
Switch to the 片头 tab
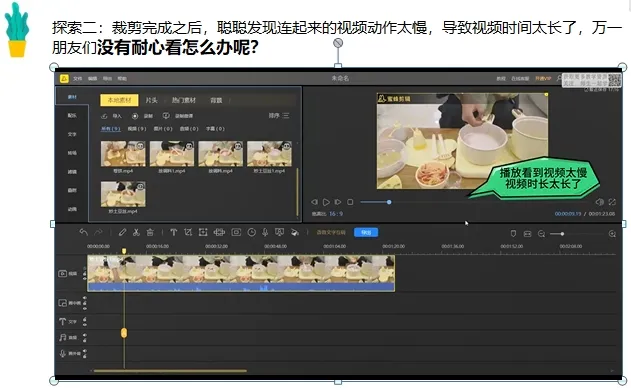click(151, 100)
